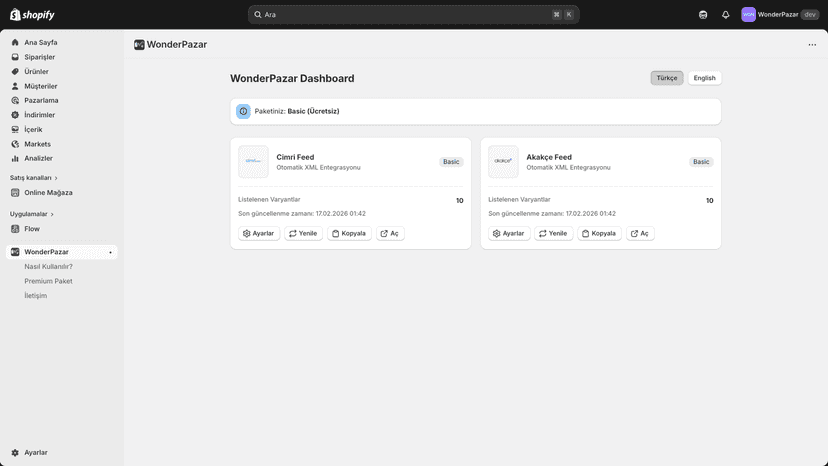This screenshot has height=466, width=828.
Task: Open Online Mağaza store icon
Action: pyautogui.click(x=15, y=193)
